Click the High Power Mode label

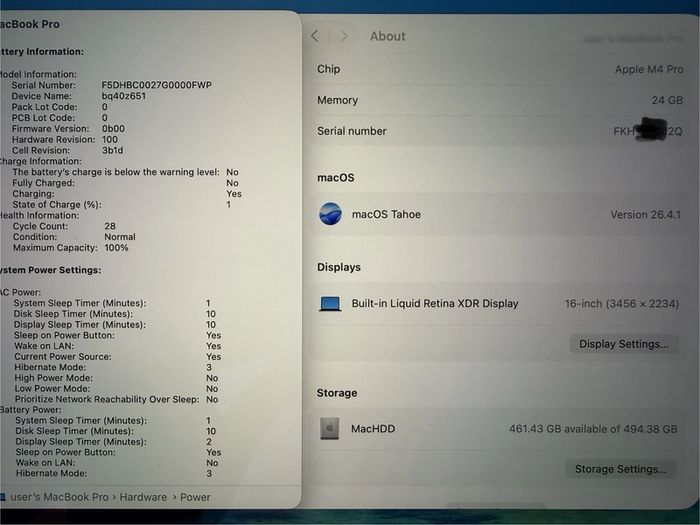(54, 378)
